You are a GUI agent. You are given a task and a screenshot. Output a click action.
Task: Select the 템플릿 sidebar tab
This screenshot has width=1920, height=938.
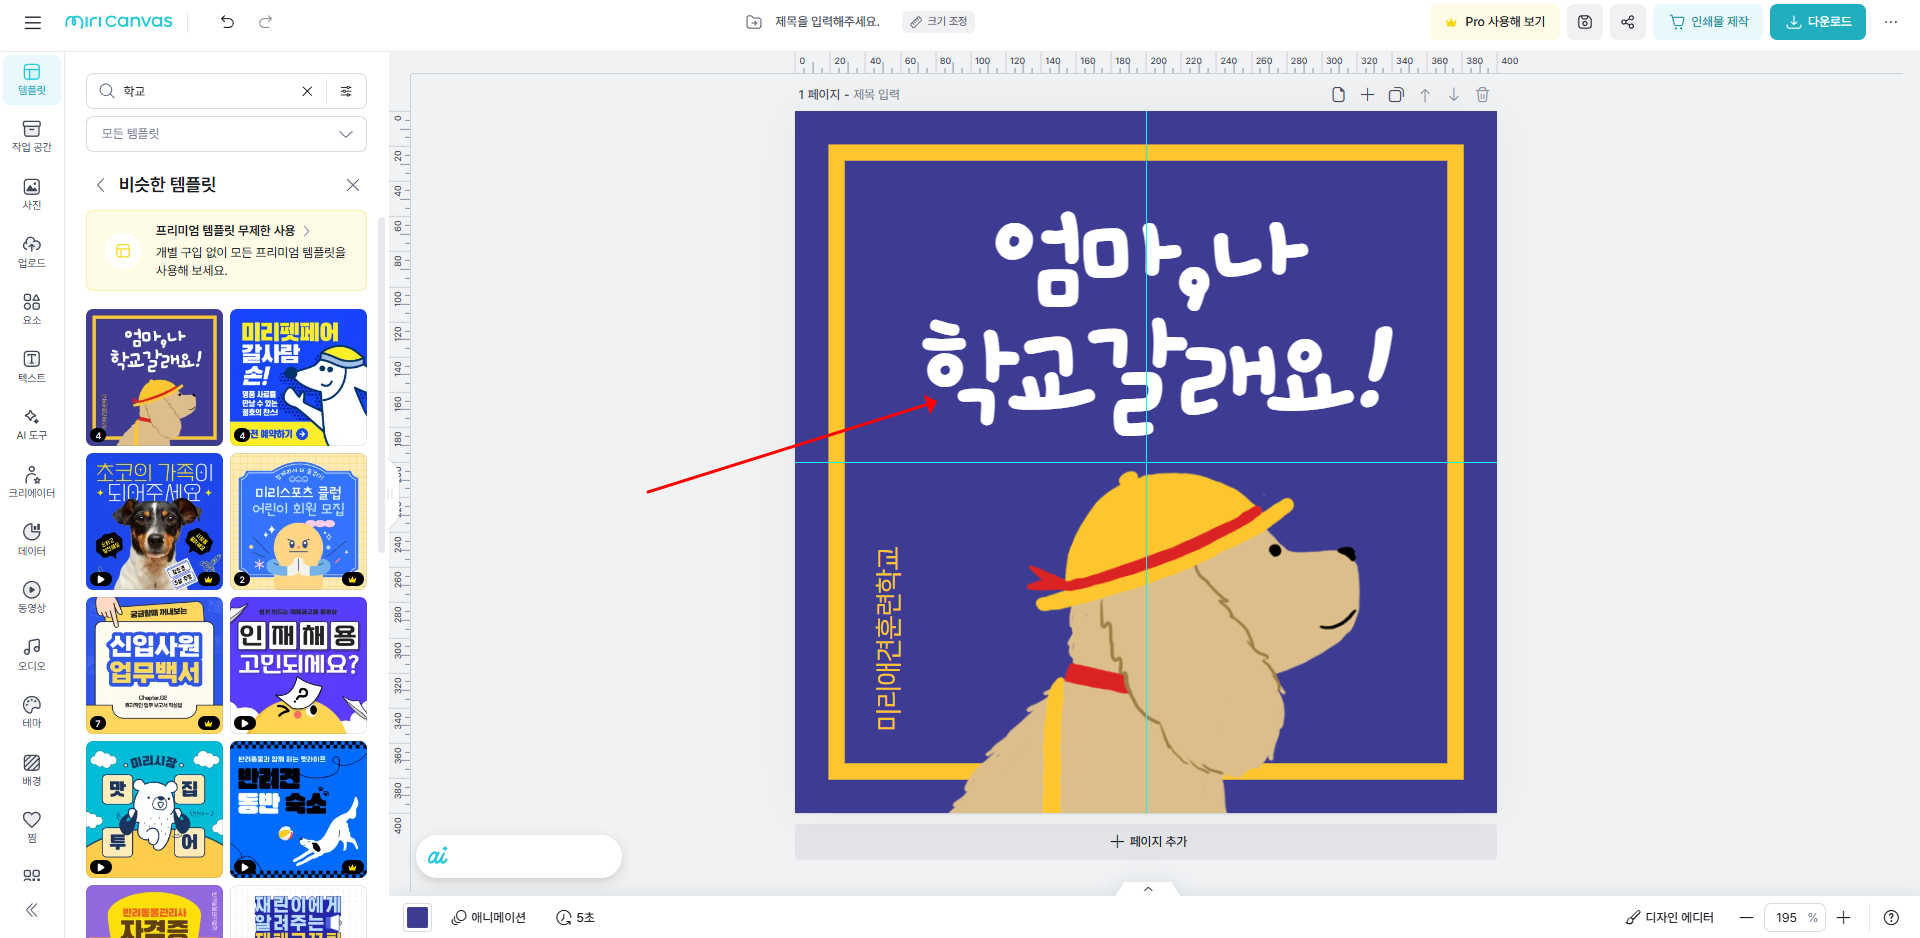32,80
